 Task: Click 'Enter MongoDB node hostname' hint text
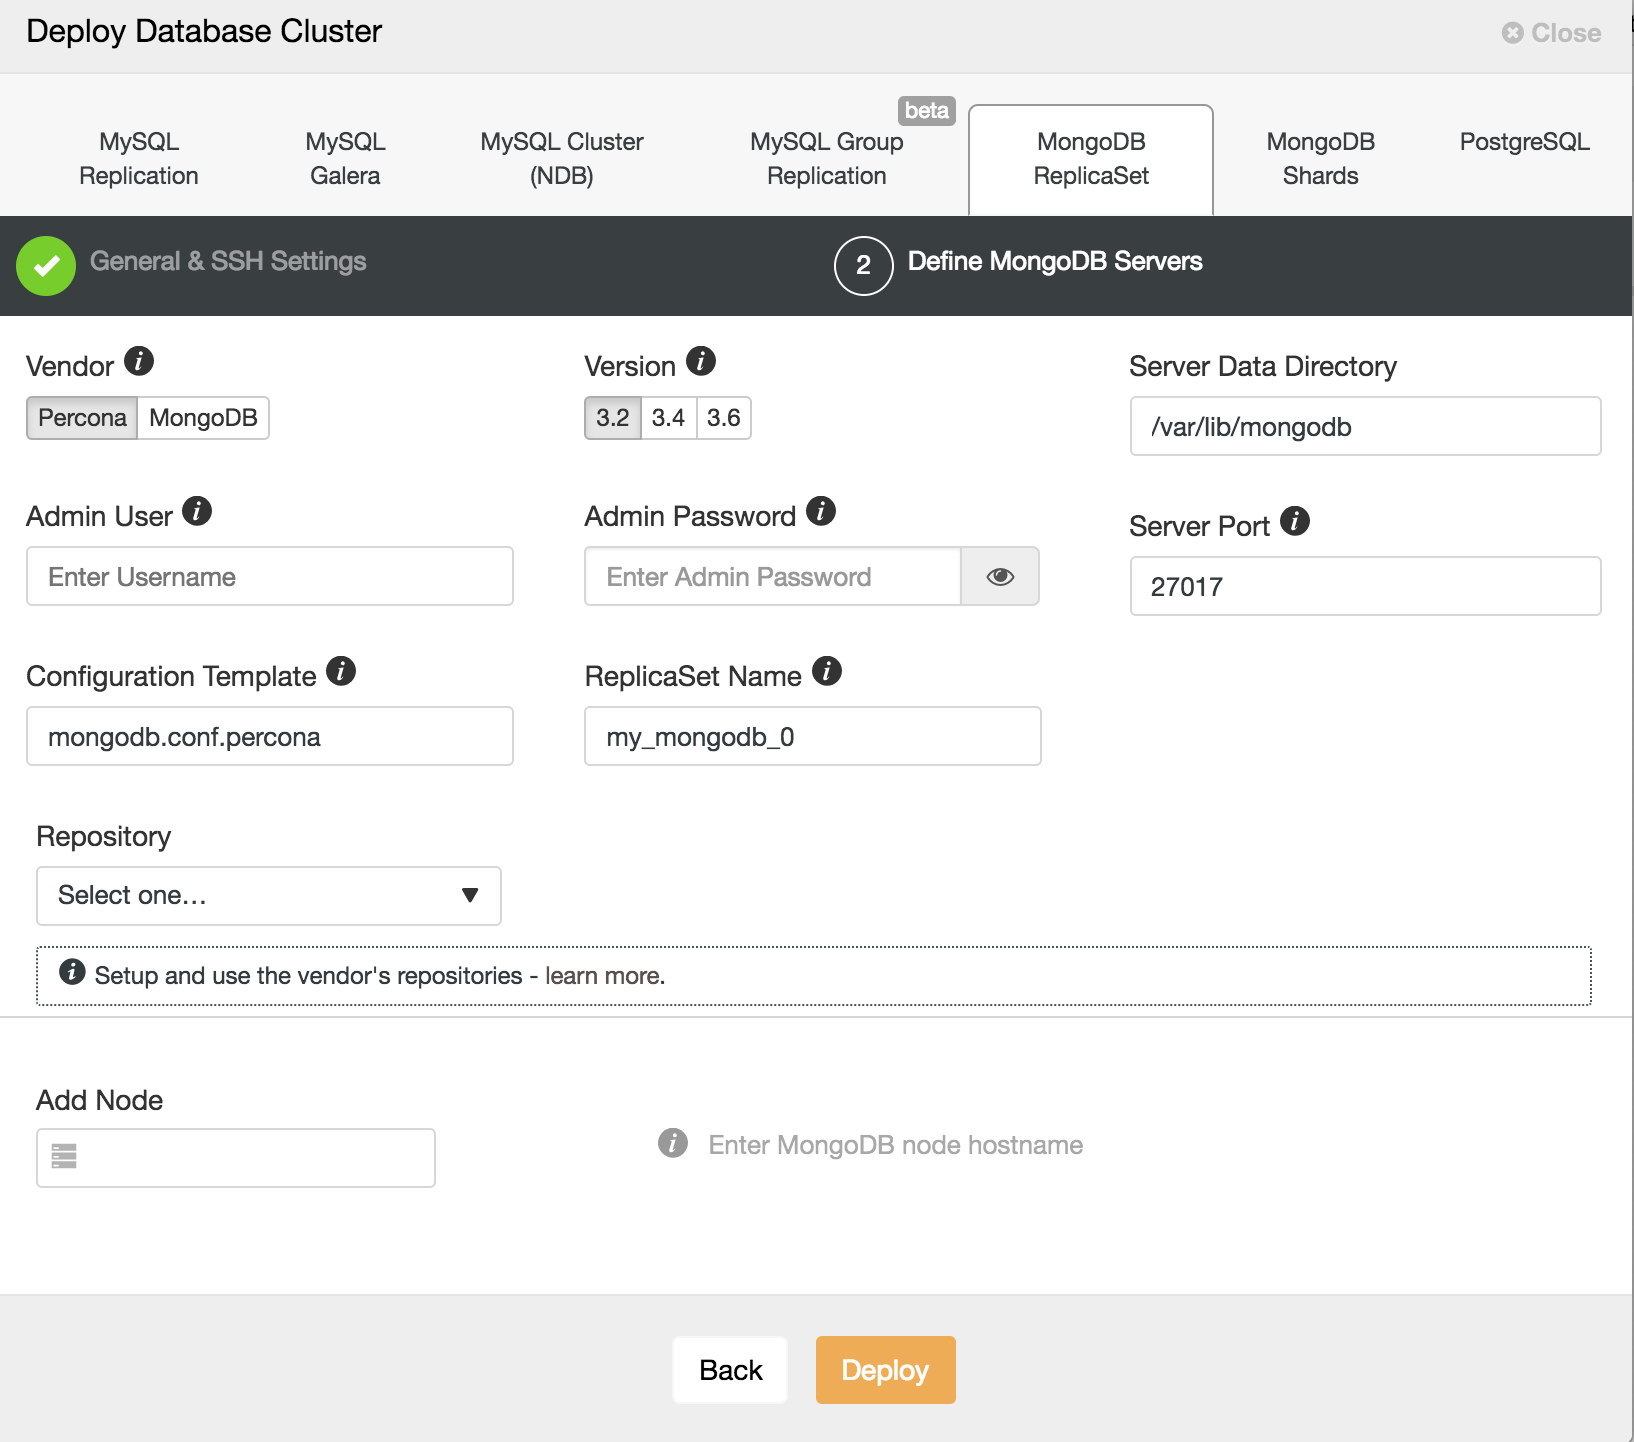[x=896, y=1145]
